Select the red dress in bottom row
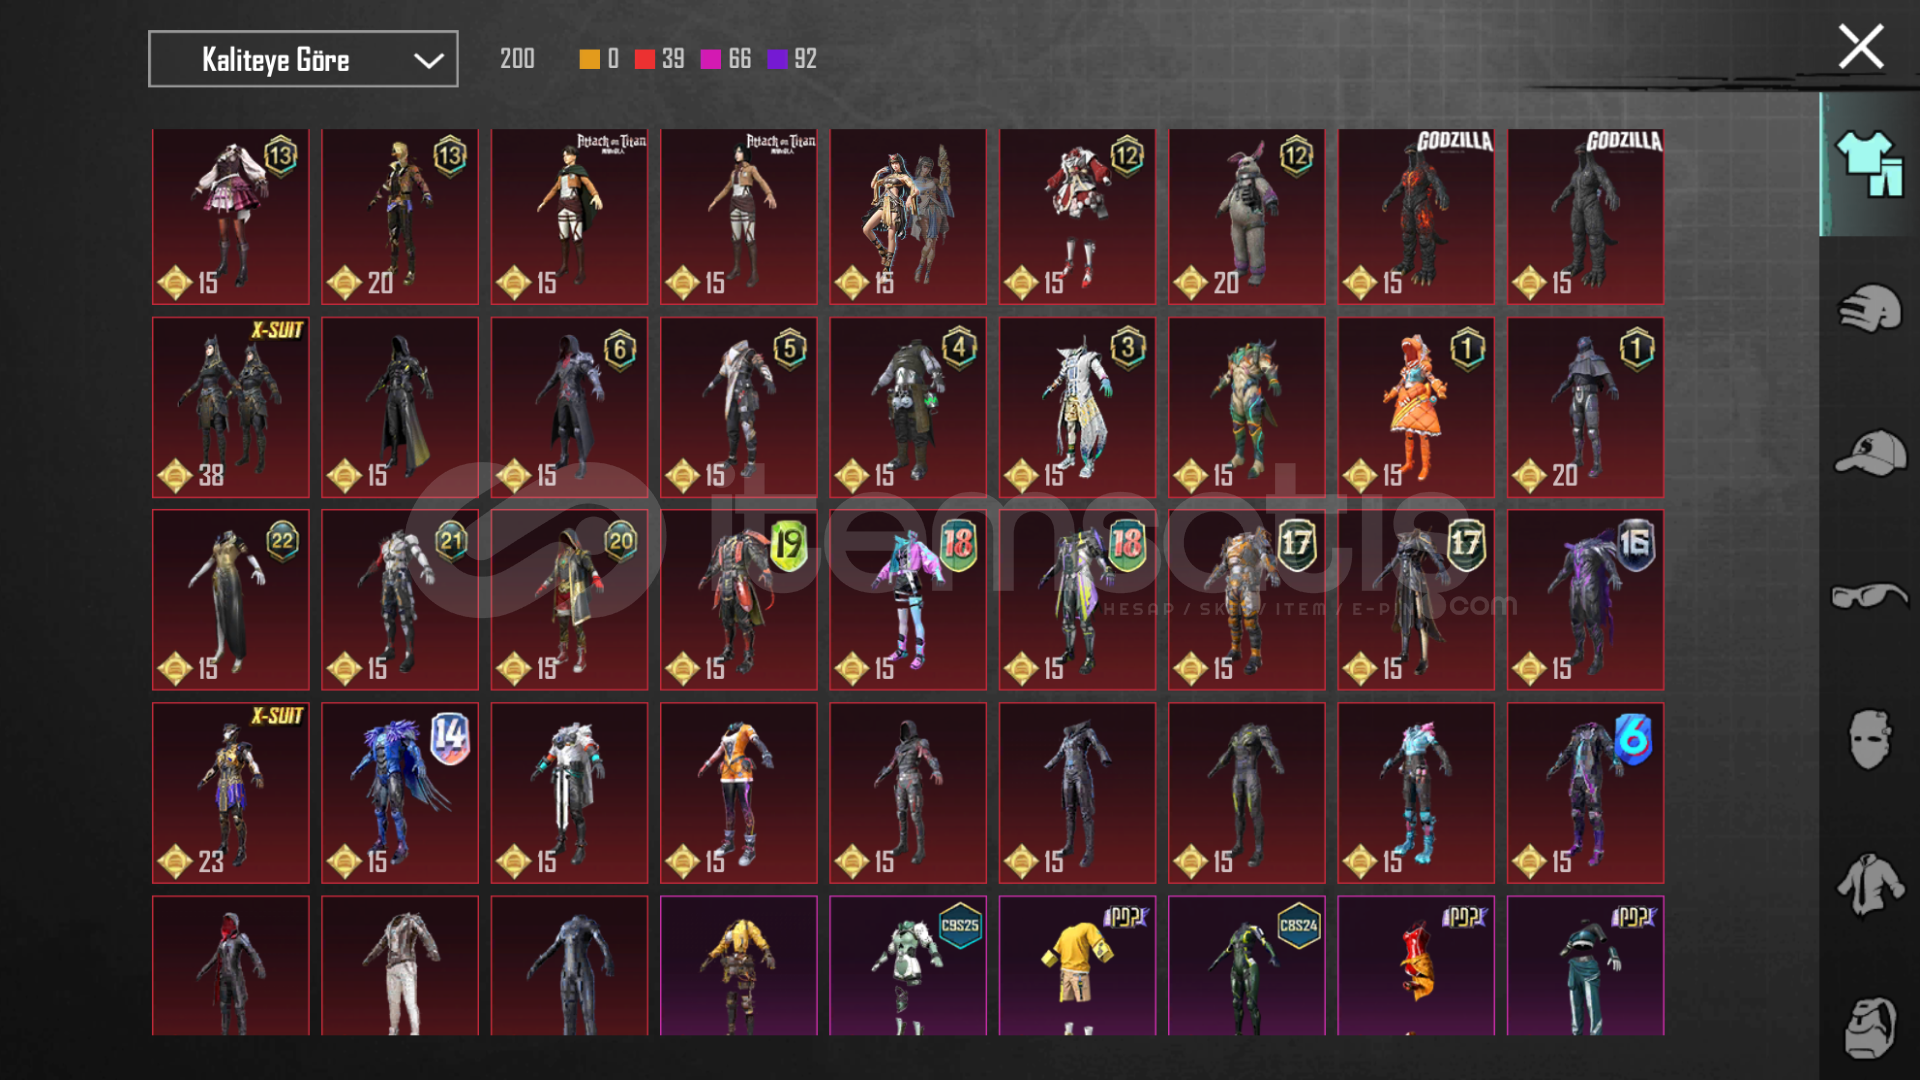 [1416, 965]
